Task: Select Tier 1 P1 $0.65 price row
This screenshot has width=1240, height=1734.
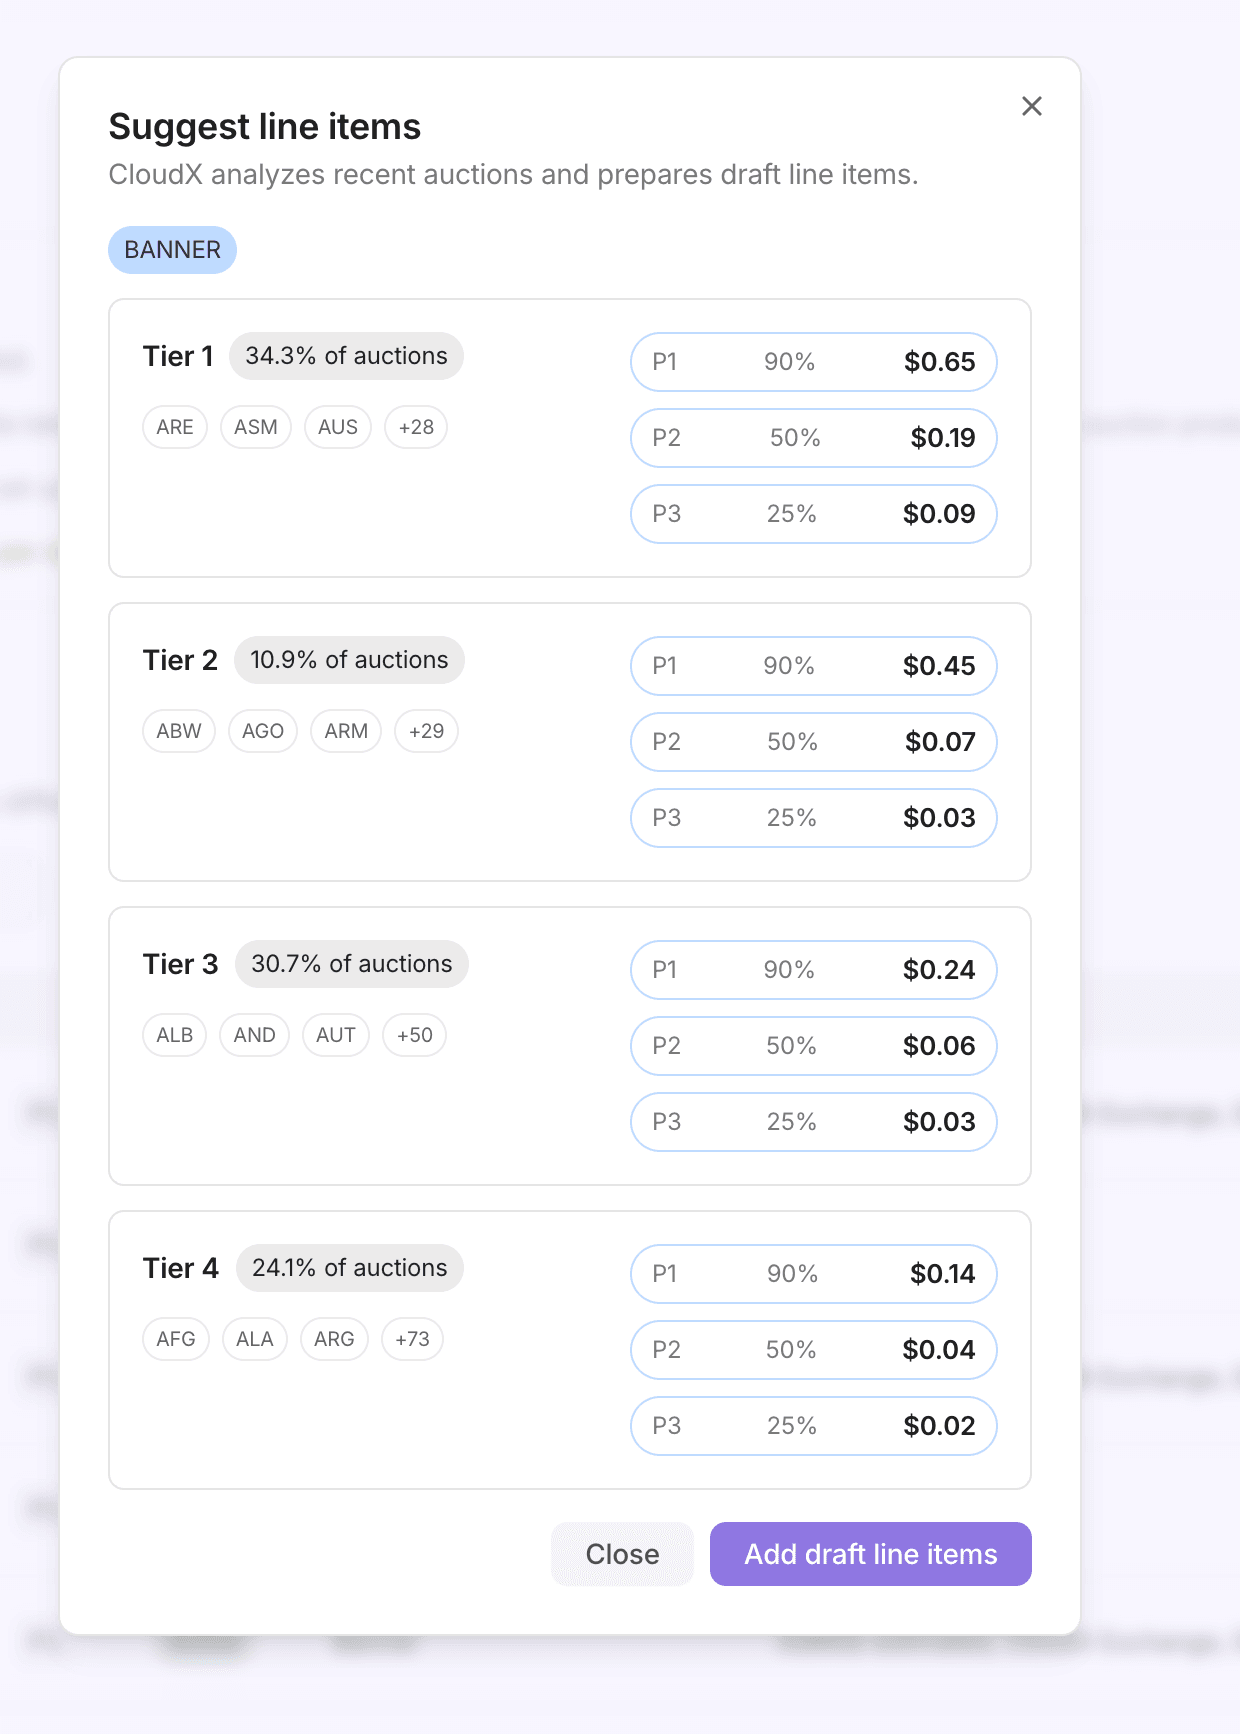Action: pos(814,362)
